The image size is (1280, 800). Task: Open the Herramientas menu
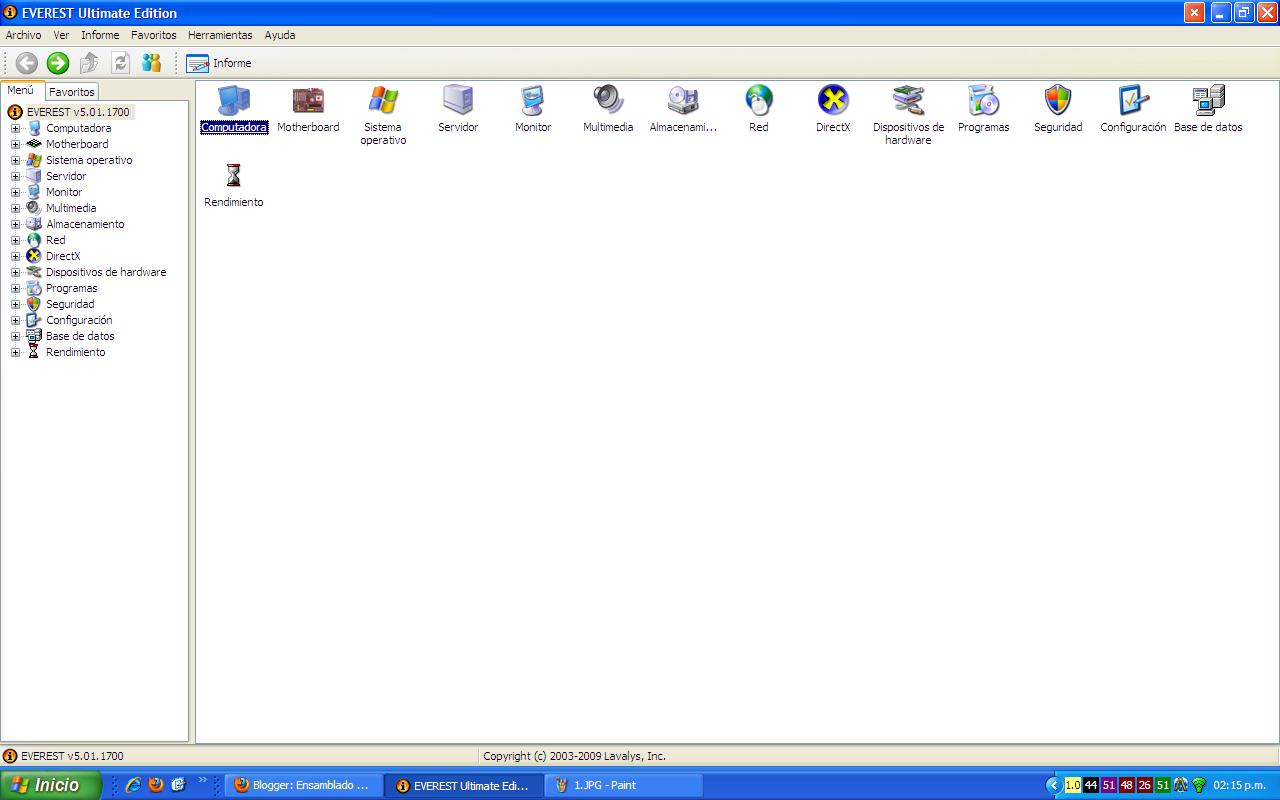click(220, 35)
